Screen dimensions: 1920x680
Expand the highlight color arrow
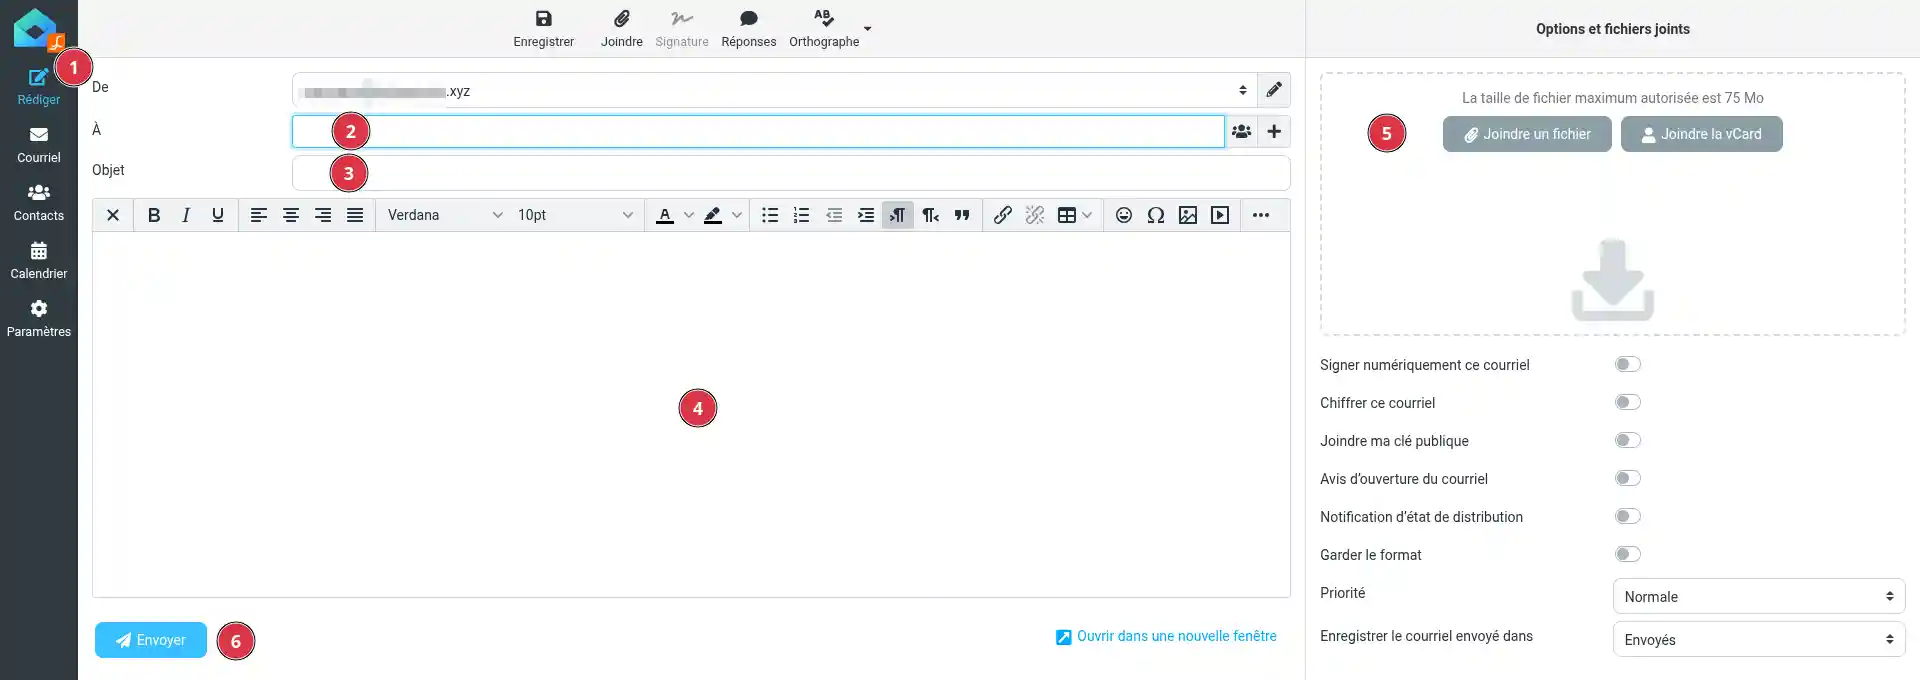[737, 215]
